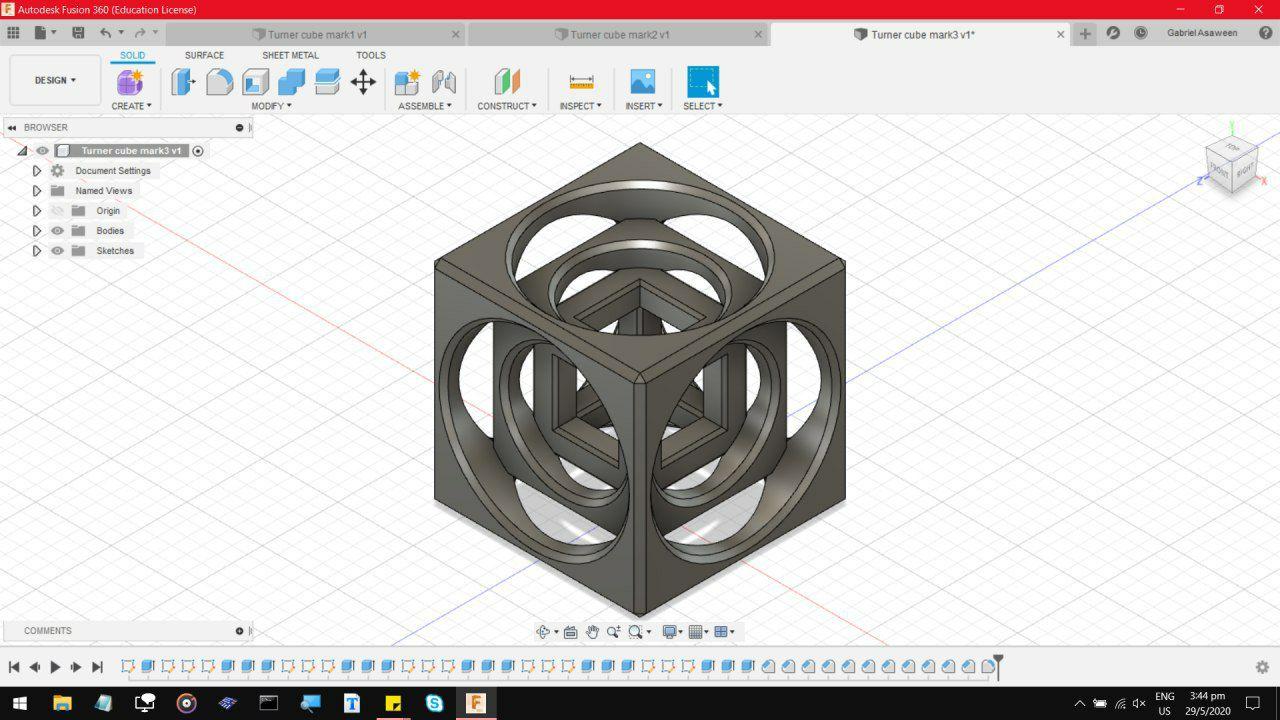The width and height of the screenshot is (1280, 720).
Task: Open the ASSEMBLE dropdown menu
Action: click(425, 106)
